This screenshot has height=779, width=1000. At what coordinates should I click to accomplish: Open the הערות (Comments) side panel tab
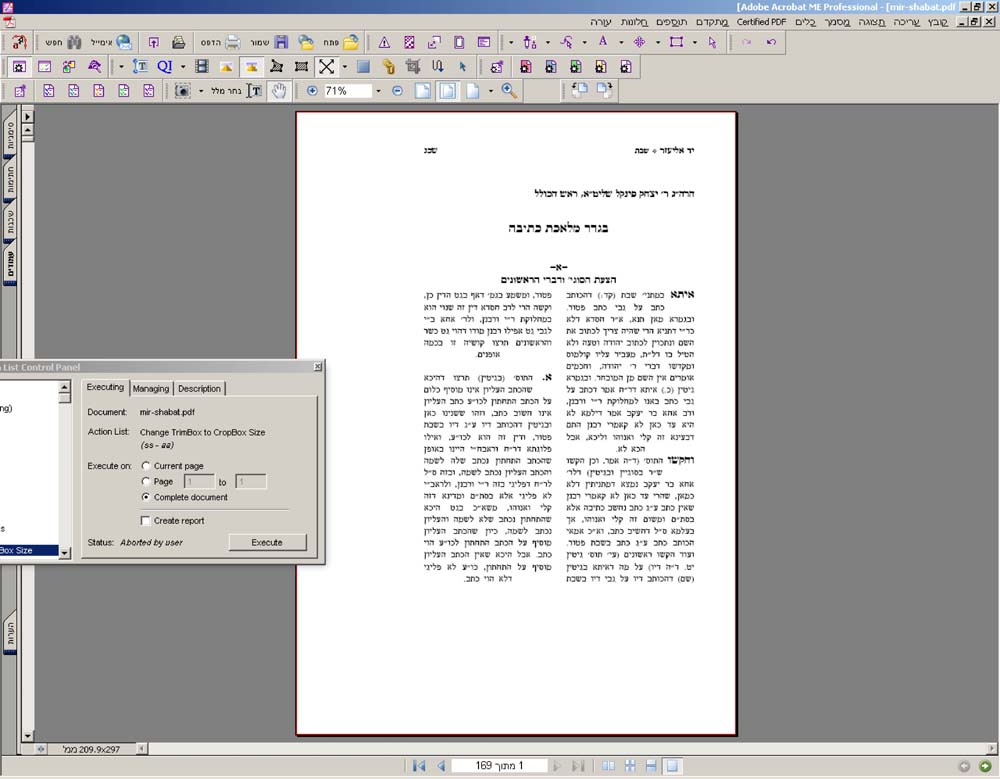(10, 634)
